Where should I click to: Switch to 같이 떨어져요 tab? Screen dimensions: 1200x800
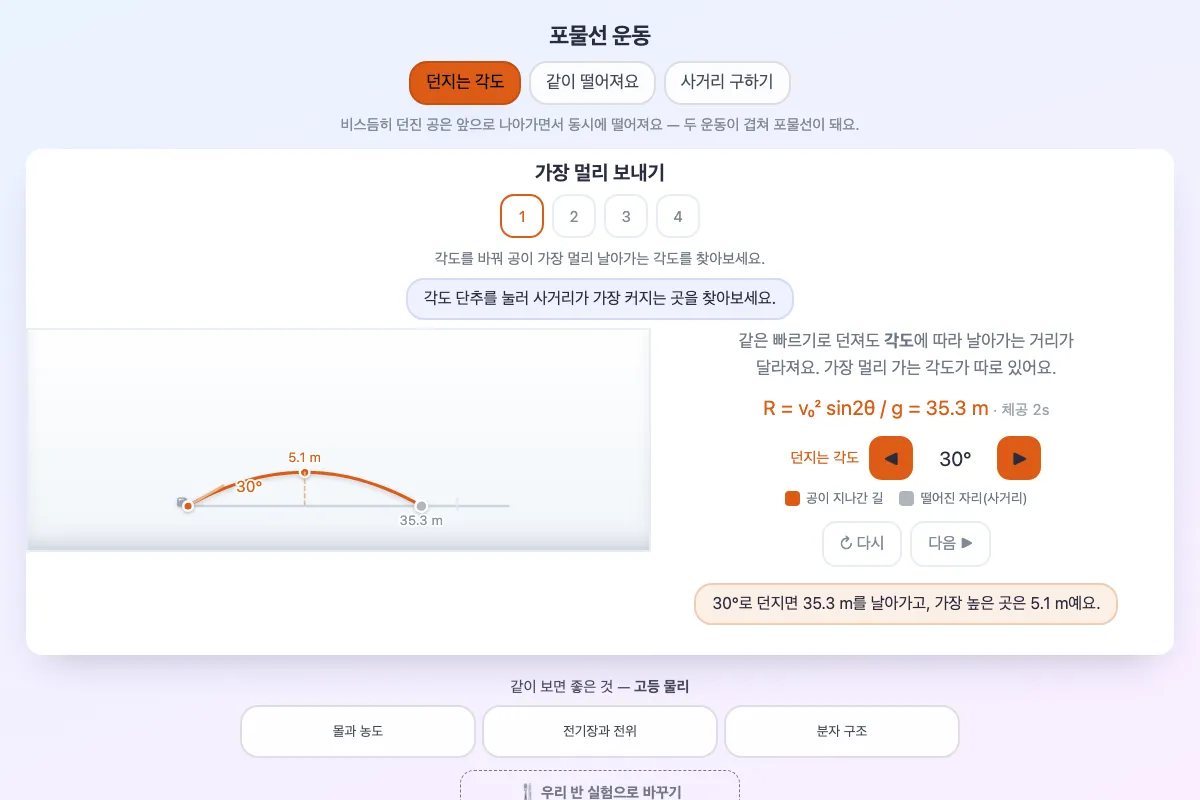tap(592, 82)
